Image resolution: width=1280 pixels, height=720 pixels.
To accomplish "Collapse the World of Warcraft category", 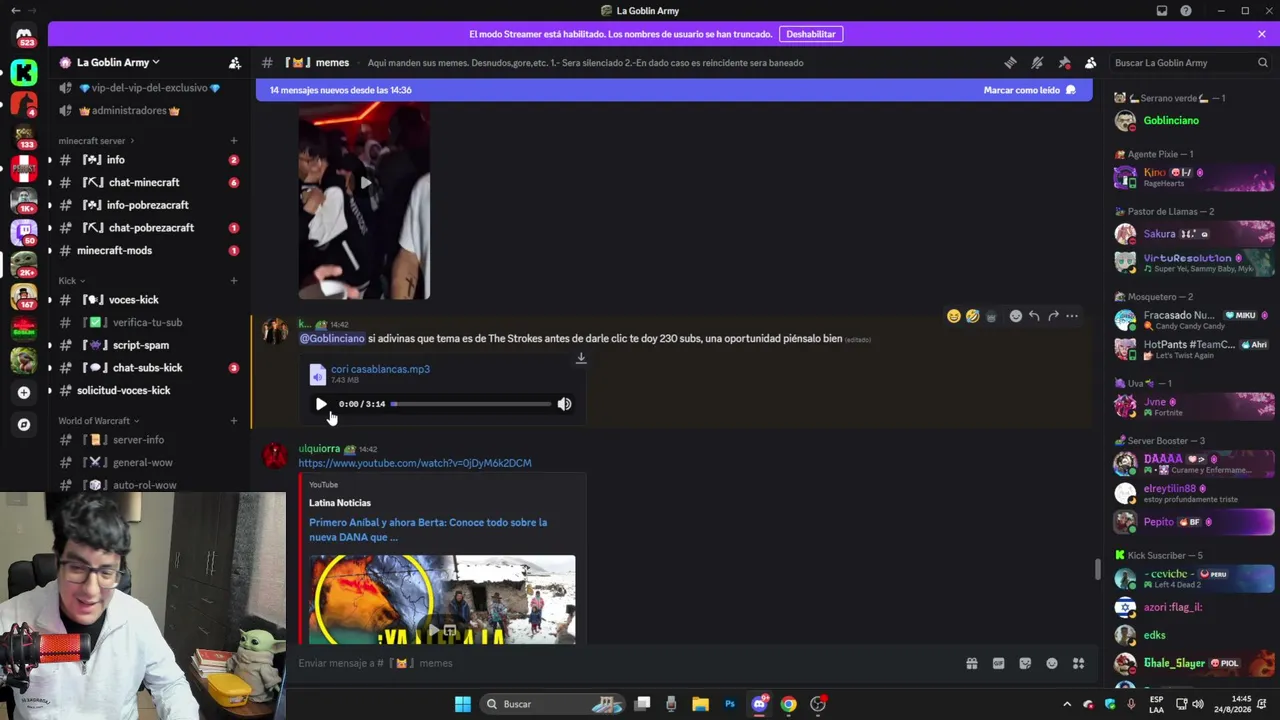I will click(x=98, y=421).
